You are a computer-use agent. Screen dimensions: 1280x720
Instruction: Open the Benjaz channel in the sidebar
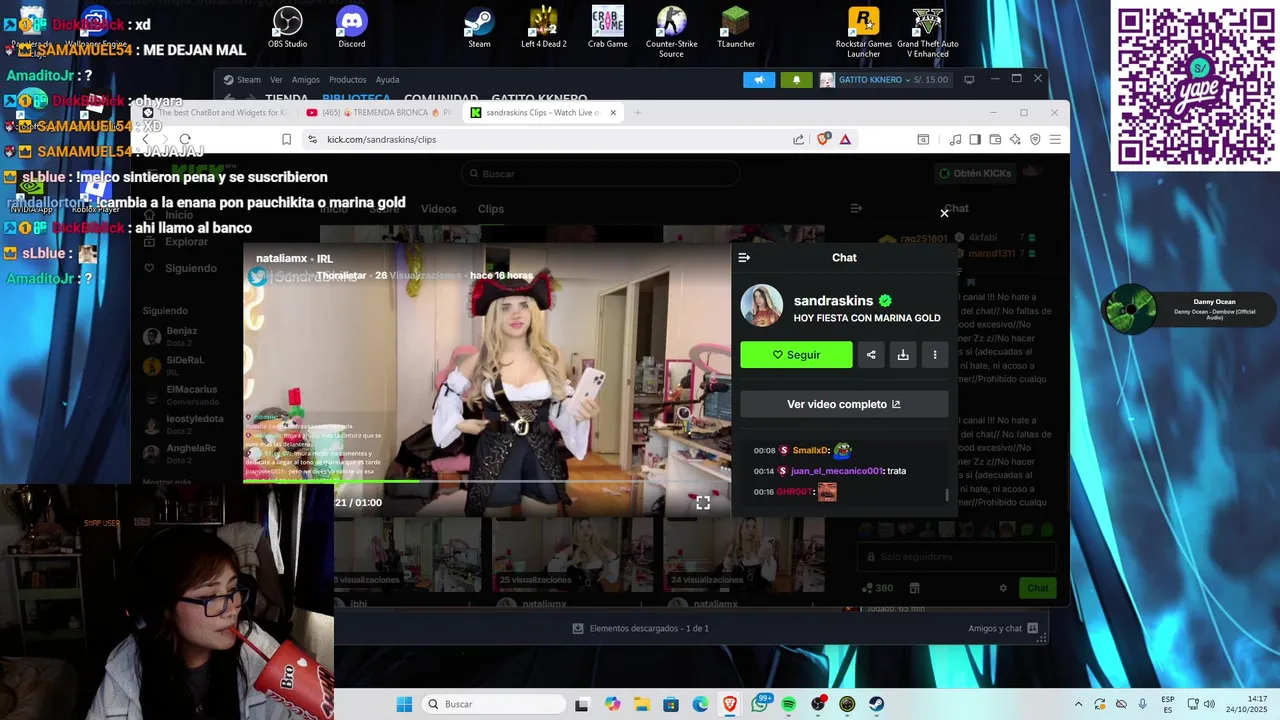pos(180,336)
